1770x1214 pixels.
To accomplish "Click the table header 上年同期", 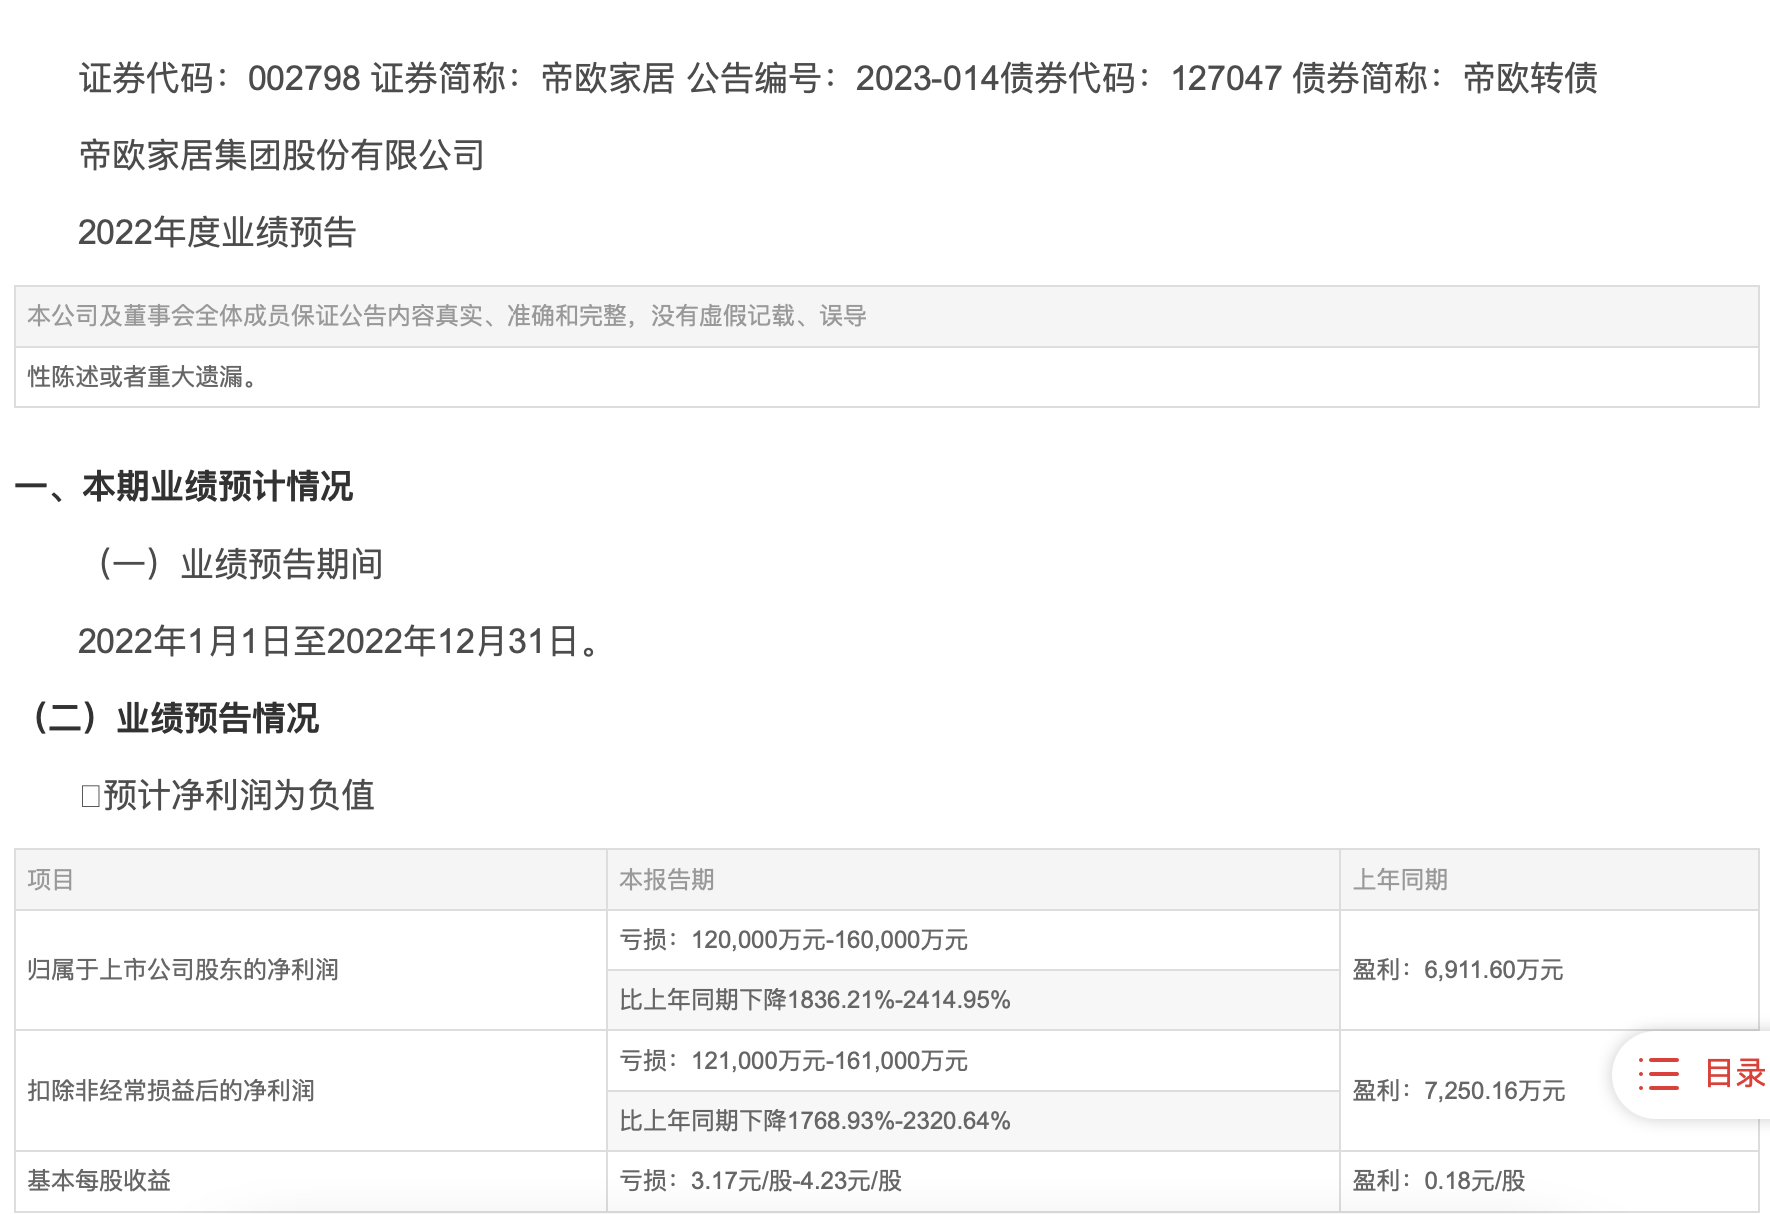I will point(1549,880).
